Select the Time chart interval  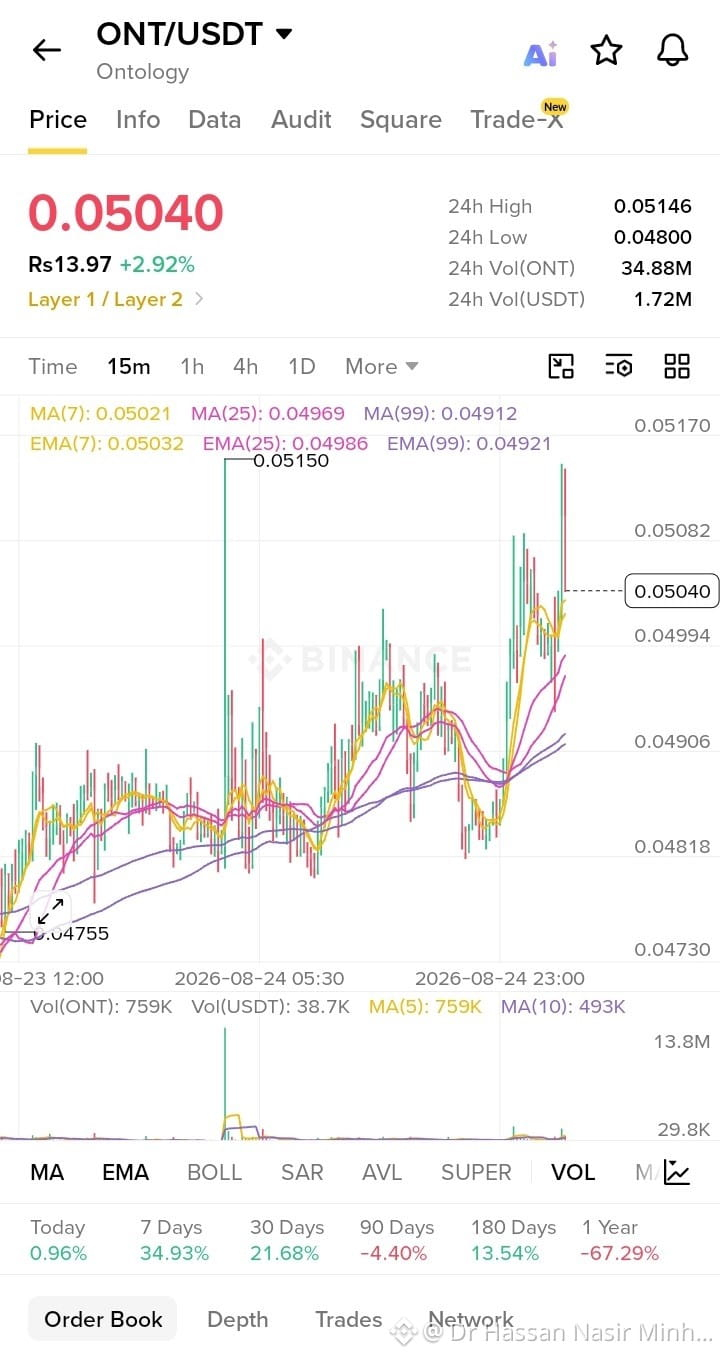[53, 366]
